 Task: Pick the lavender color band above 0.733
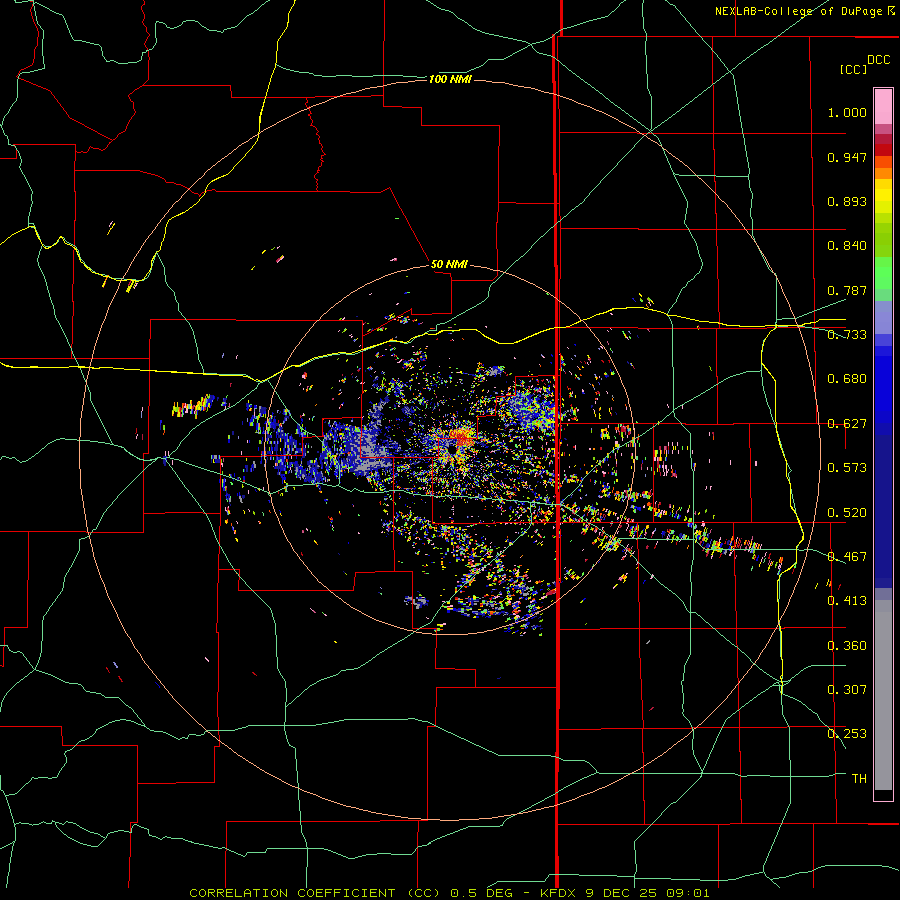tap(883, 317)
